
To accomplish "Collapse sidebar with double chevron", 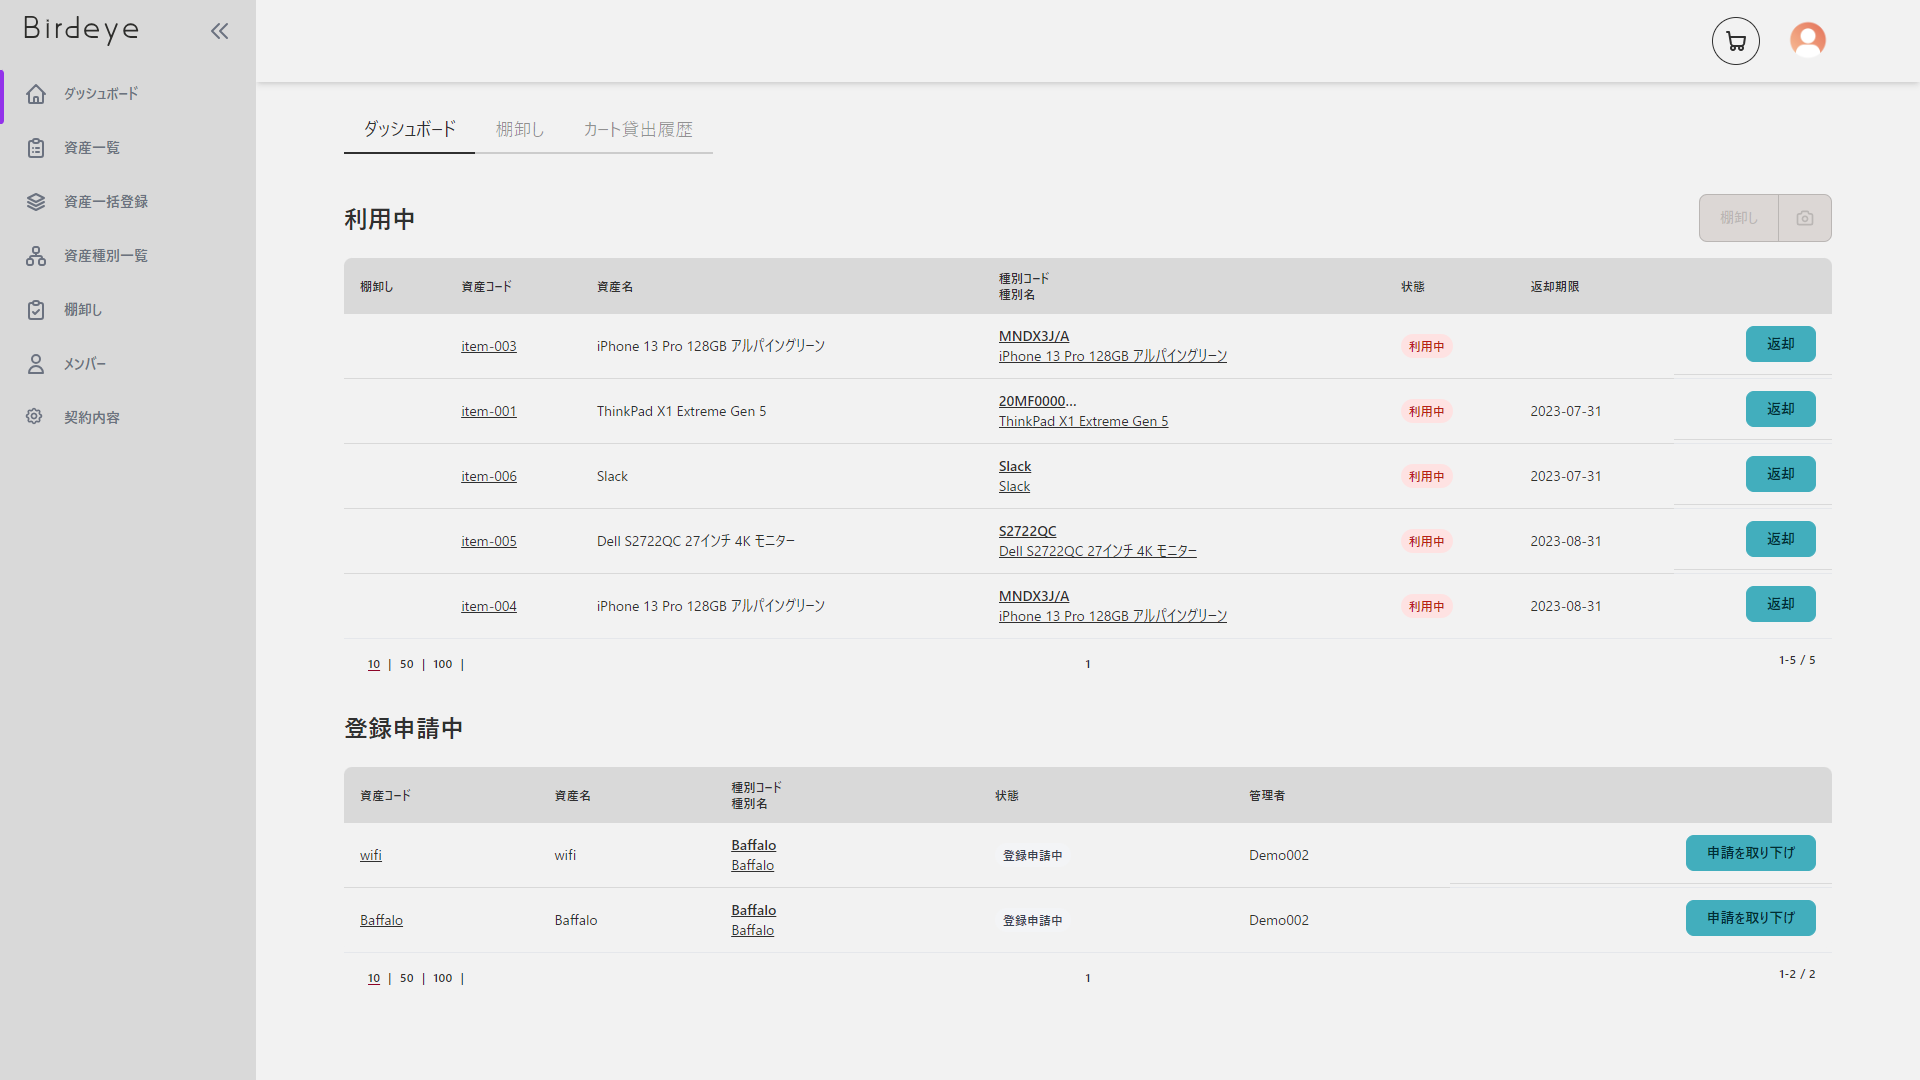I will point(220,31).
